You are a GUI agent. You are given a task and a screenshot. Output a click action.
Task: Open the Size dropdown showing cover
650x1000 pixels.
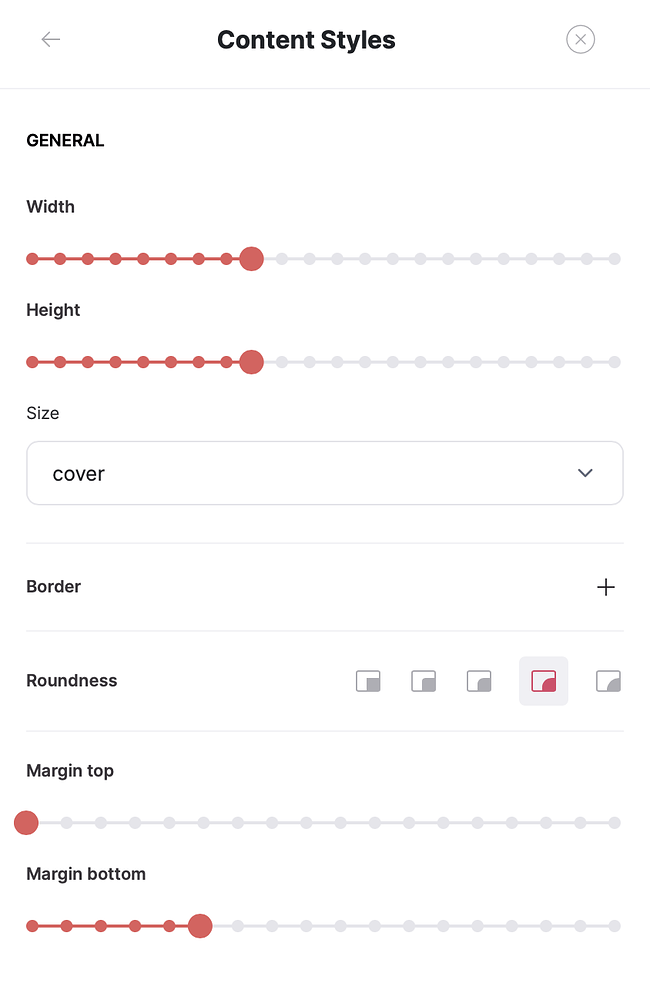tap(324, 473)
